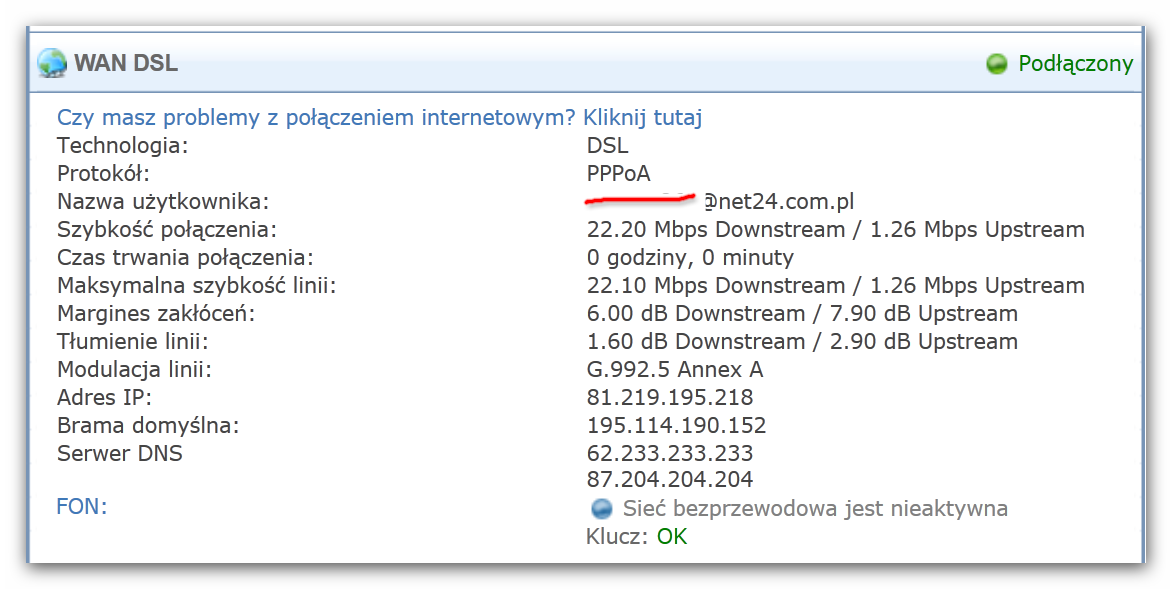
Task: Click the Margines zakłóceń noise margin value
Action: pyautogui.click(x=802, y=313)
